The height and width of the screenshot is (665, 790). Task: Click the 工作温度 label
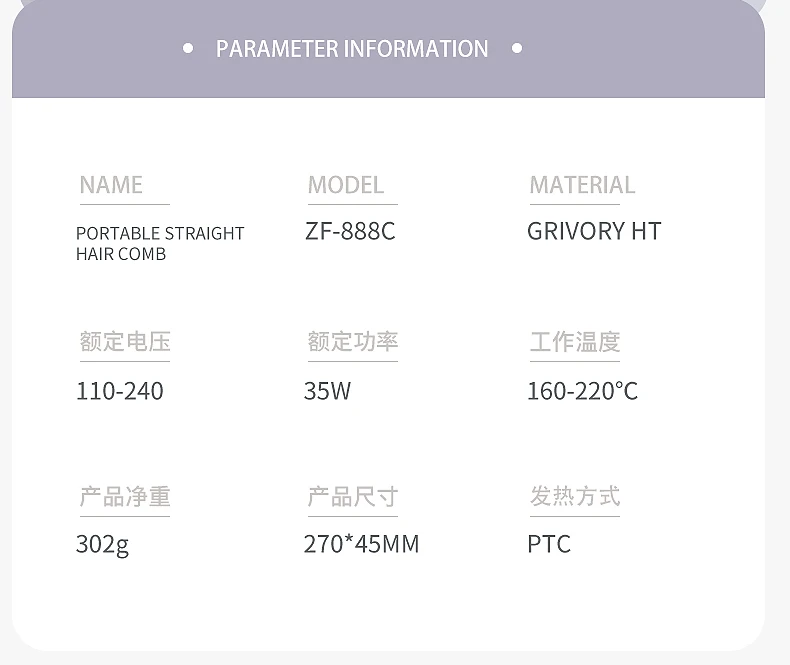pos(575,341)
